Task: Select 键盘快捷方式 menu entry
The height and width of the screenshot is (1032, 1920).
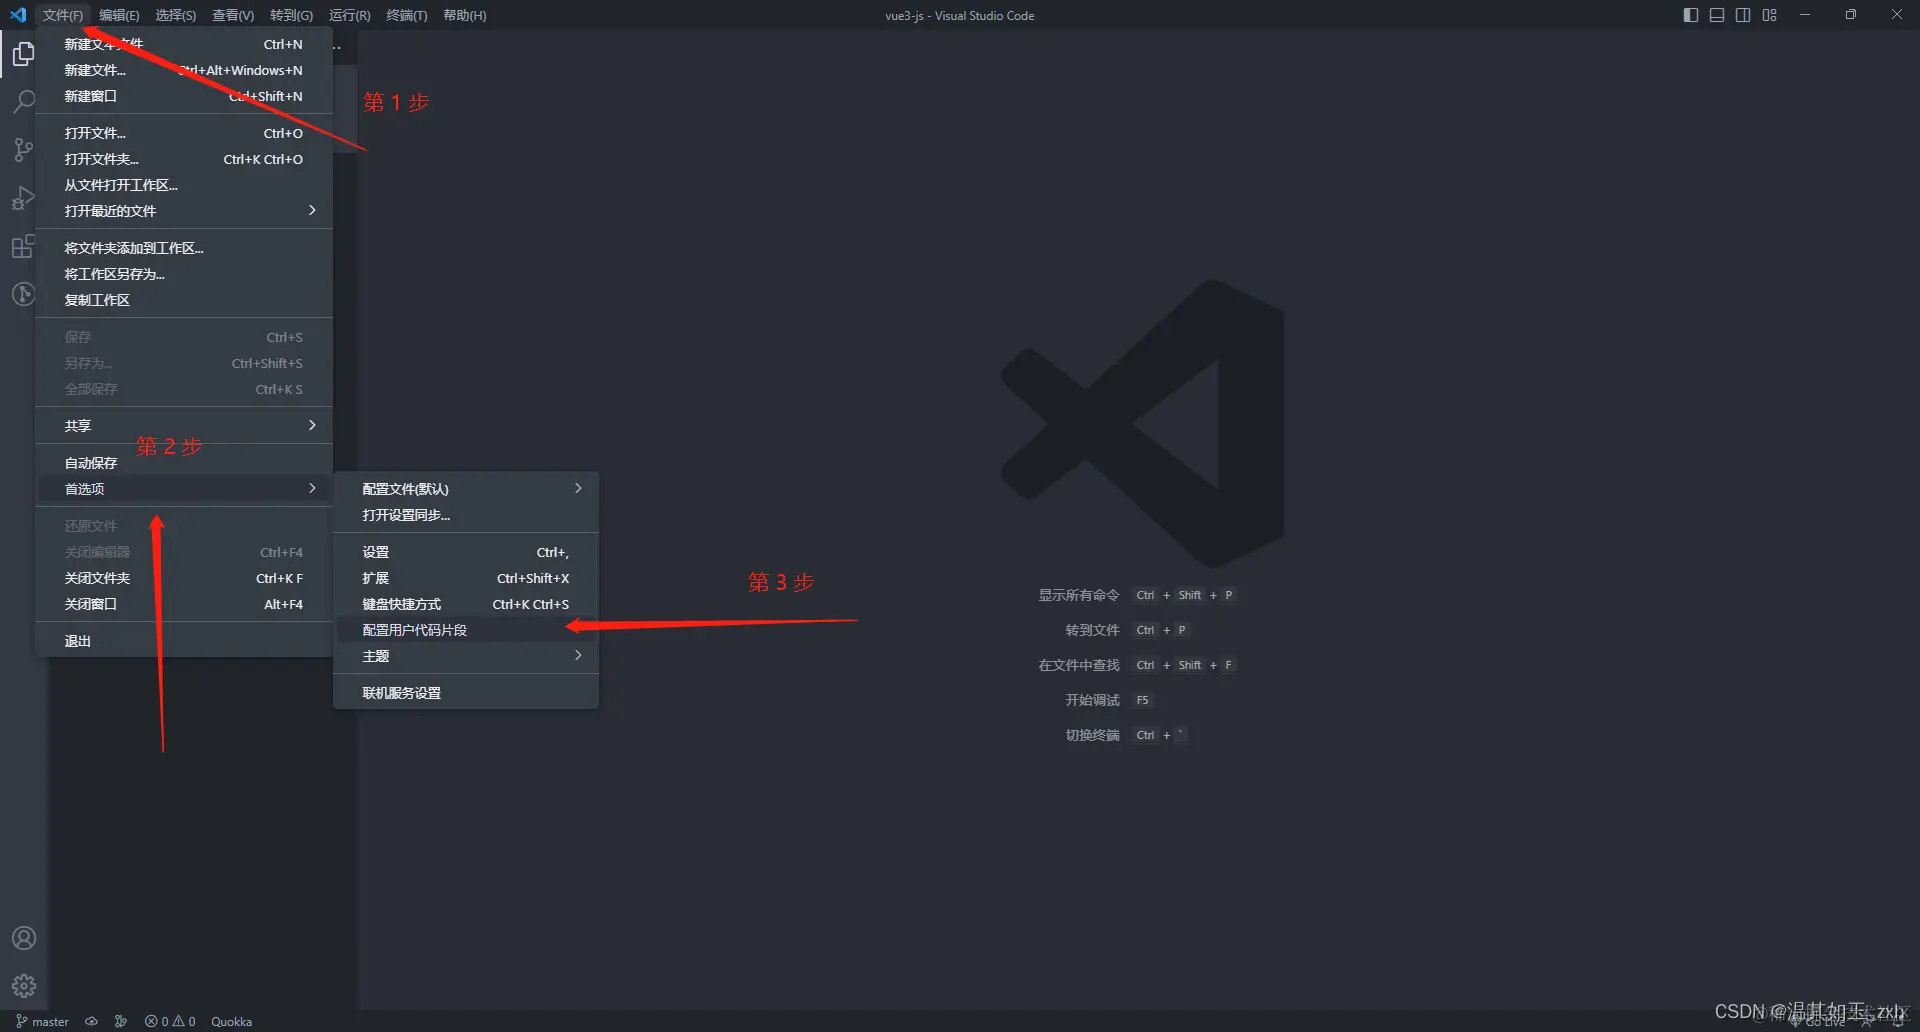Action: coord(466,604)
